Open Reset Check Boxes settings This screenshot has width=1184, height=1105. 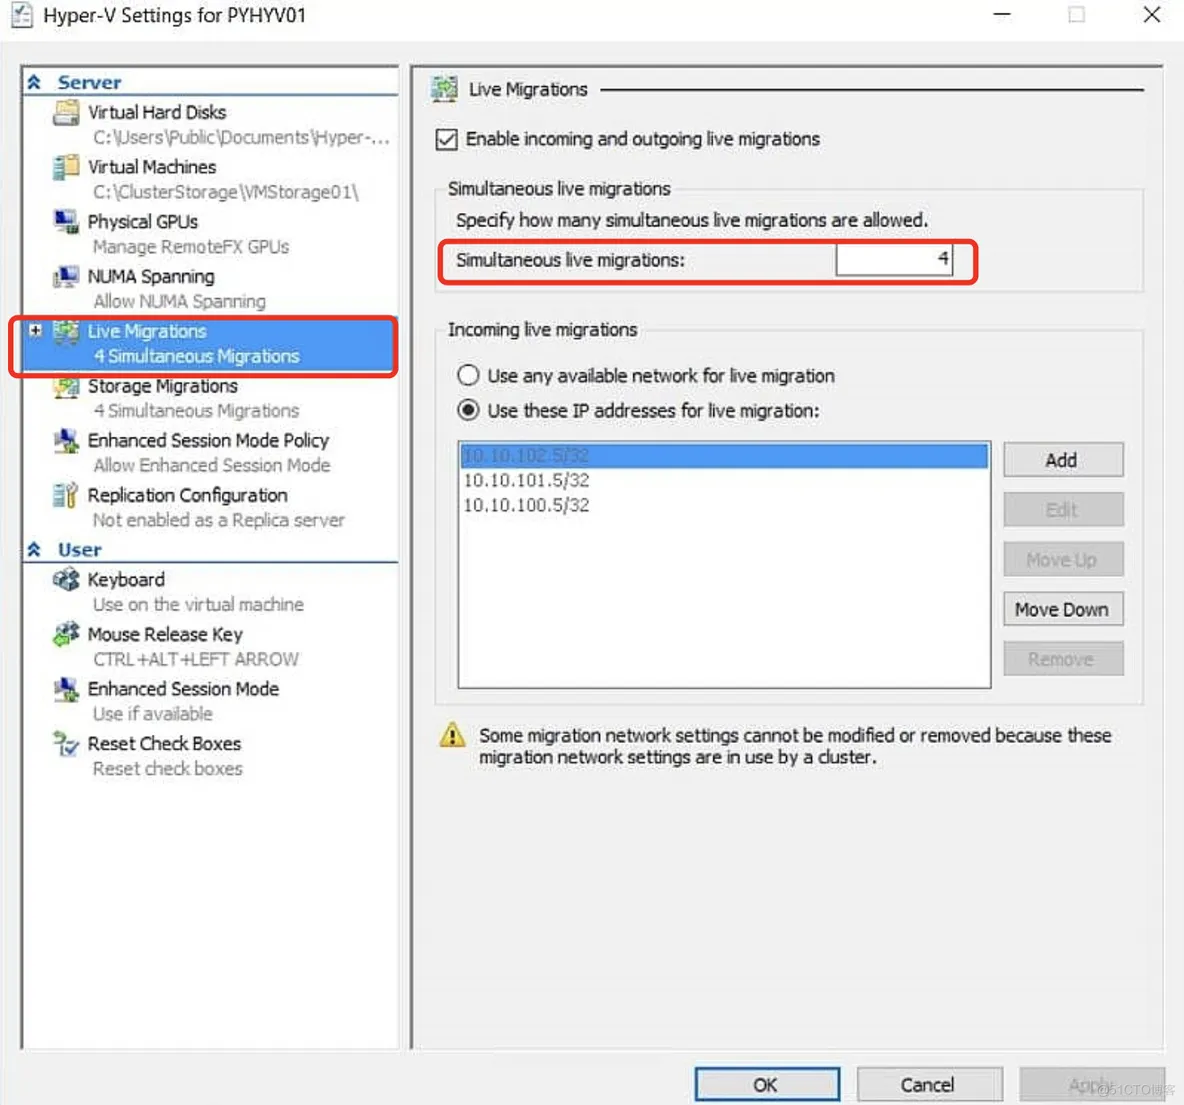[165, 743]
